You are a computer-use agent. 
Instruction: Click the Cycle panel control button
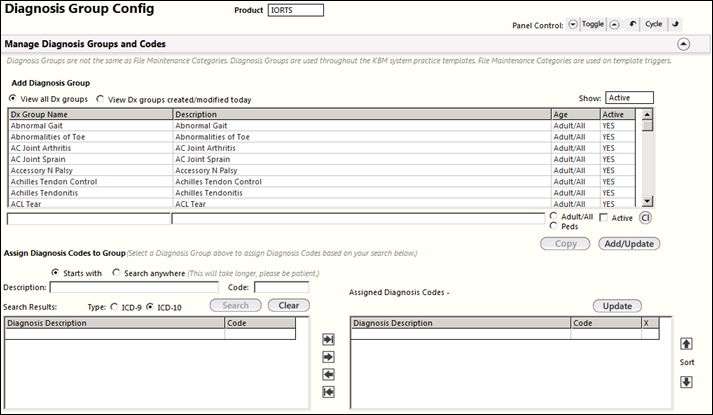click(653, 25)
